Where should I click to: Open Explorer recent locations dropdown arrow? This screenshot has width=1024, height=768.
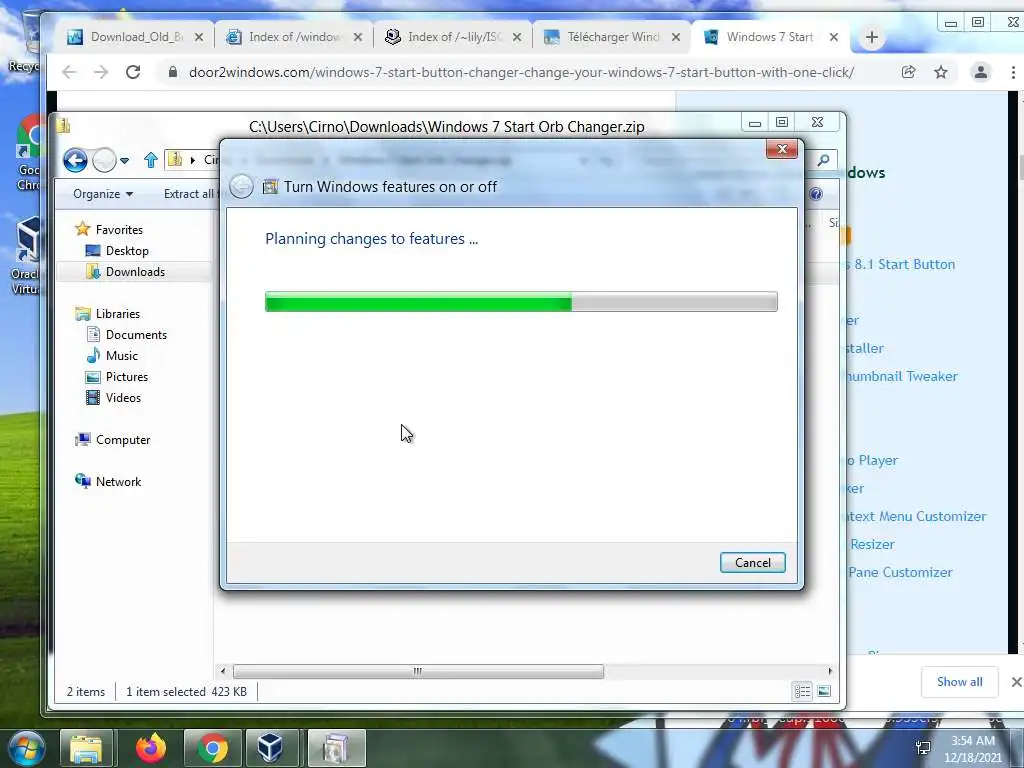[125, 160]
